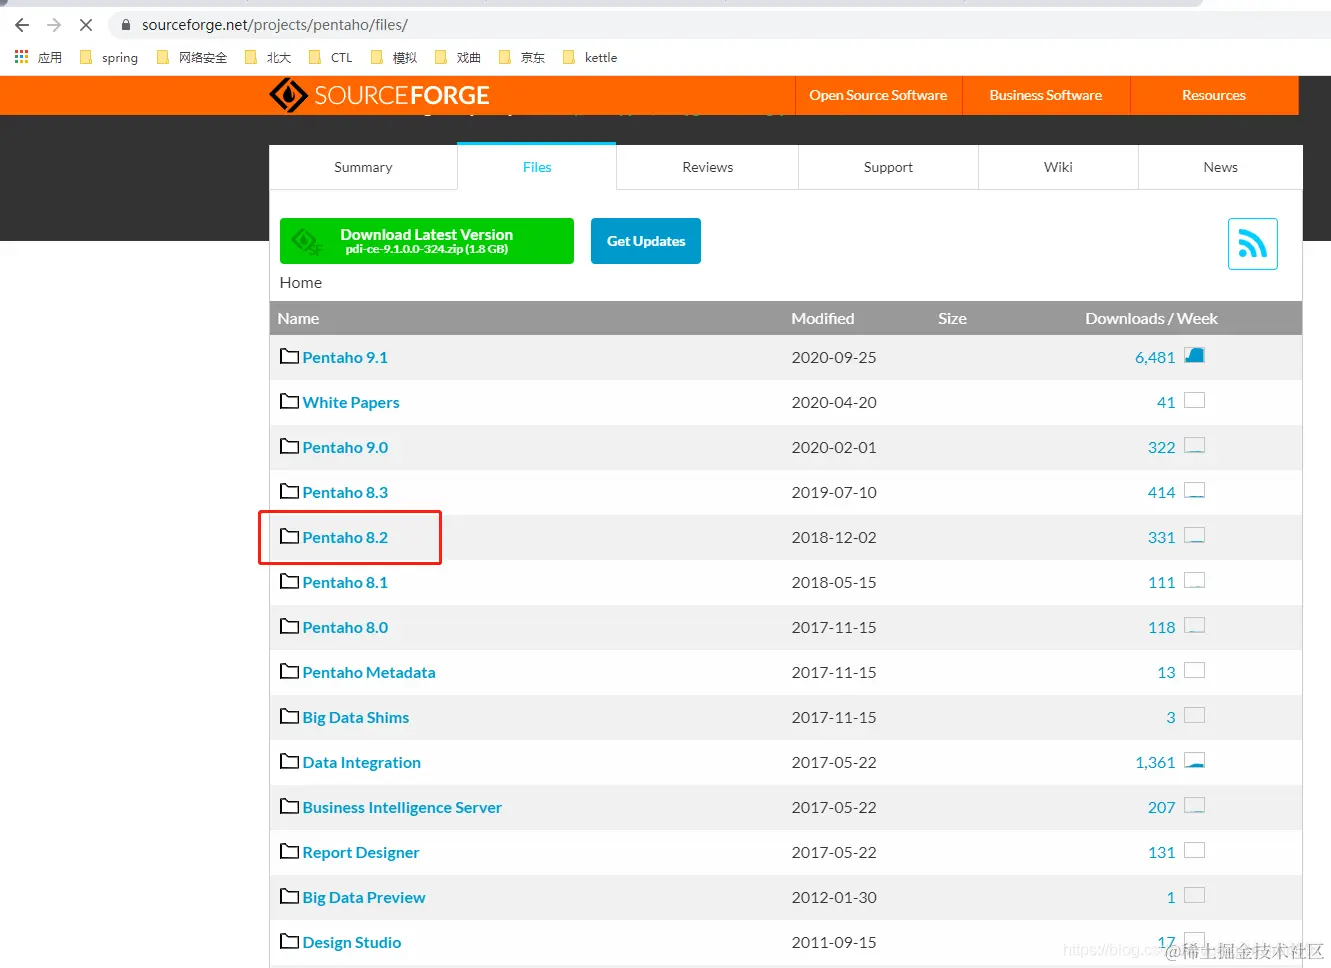Open the Data Integration folder link
1331x968 pixels.
click(362, 762)
